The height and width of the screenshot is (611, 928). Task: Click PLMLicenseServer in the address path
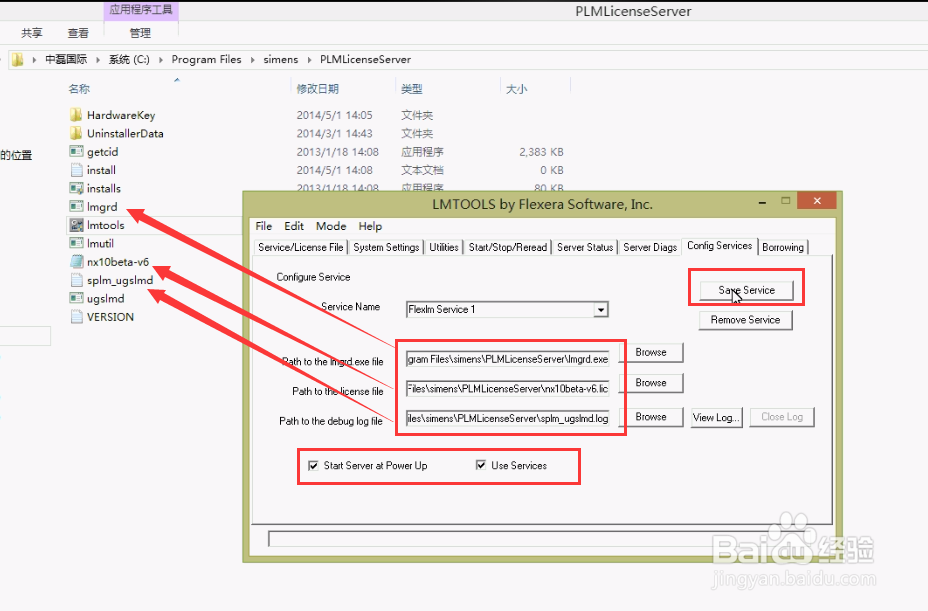pos(365,59)
